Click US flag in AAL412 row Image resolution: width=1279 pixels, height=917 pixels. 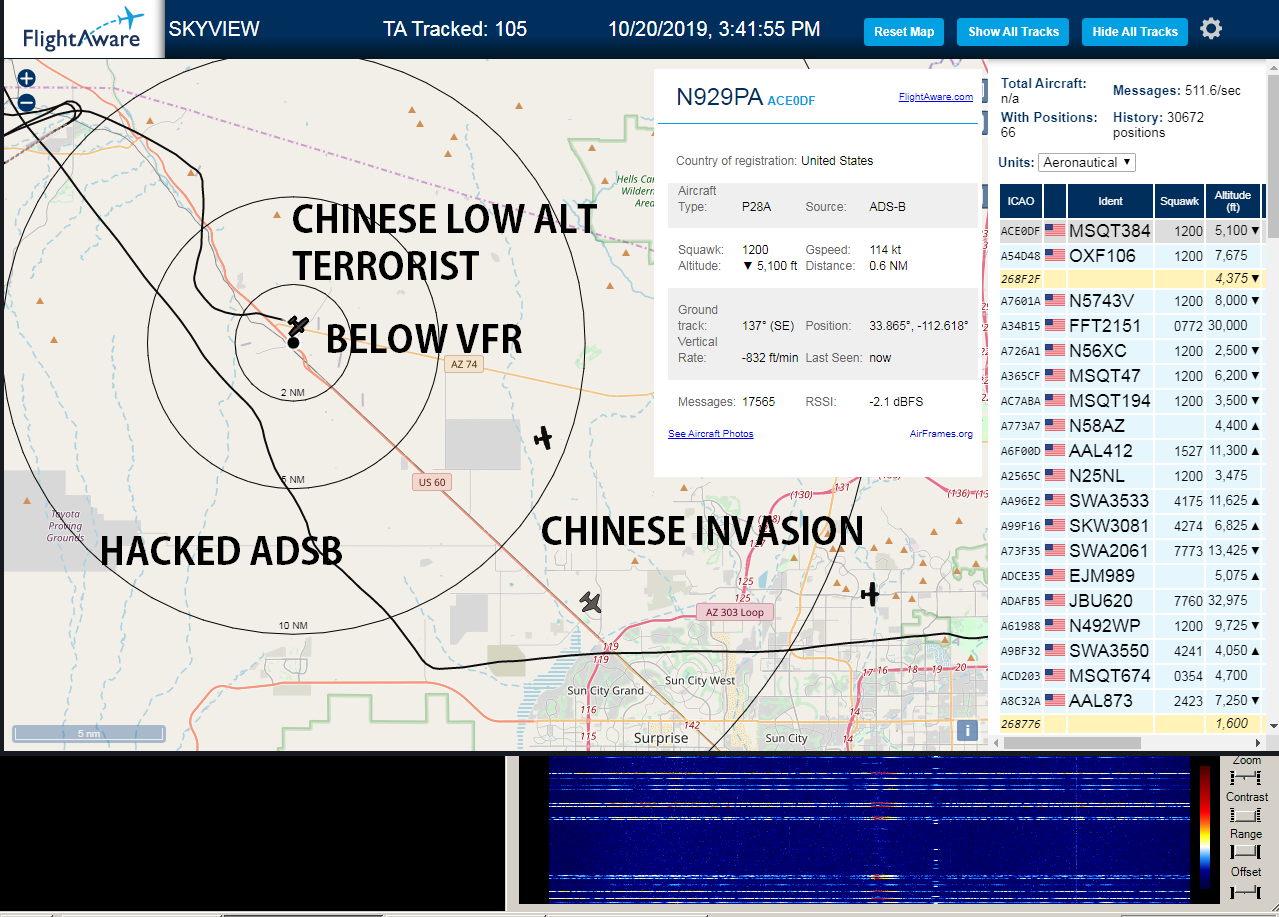[1055, 451]
